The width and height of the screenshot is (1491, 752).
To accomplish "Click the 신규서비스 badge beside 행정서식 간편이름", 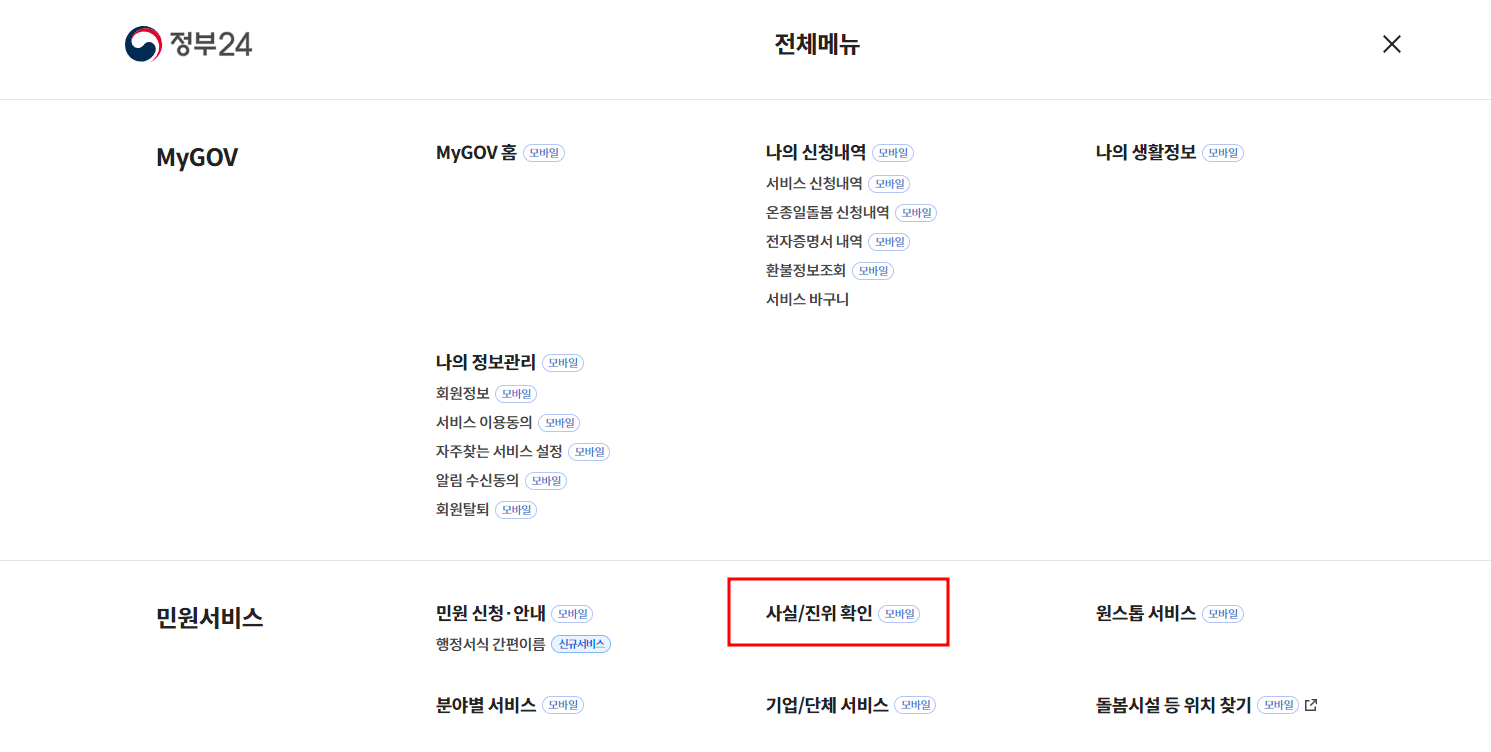I will click(x=581, y=644).
